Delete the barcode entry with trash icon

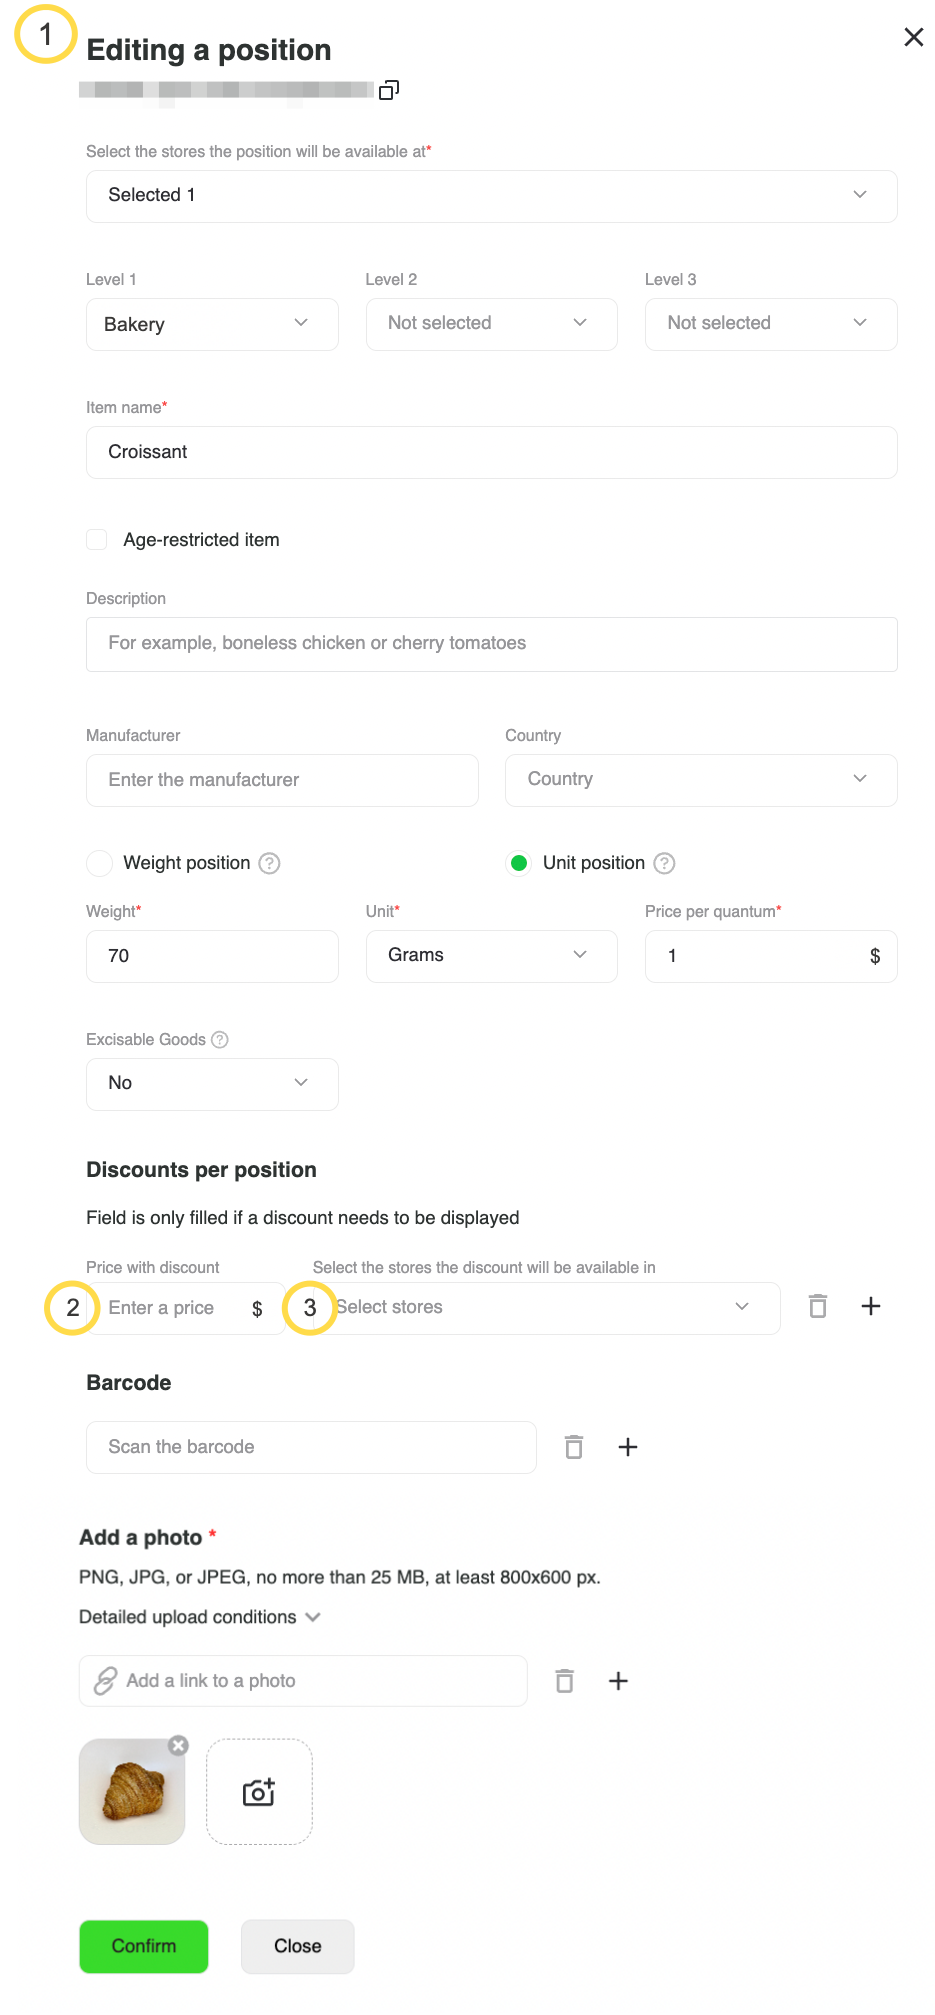point(574,1447)
